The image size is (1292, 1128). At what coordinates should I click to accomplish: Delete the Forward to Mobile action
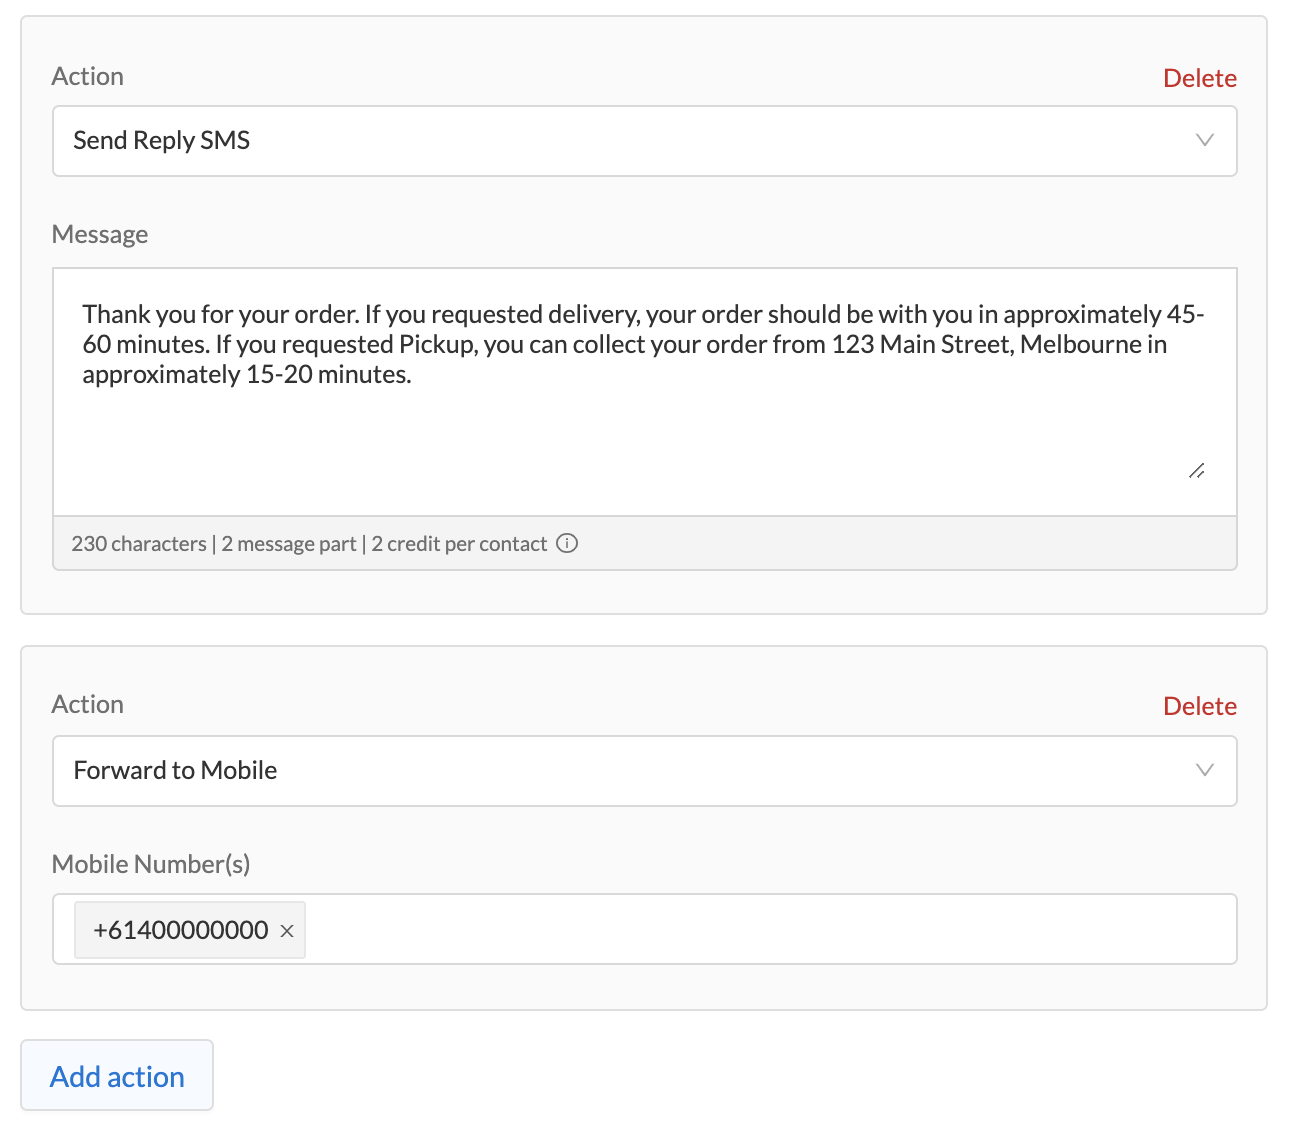click(x=1199, y=705)
